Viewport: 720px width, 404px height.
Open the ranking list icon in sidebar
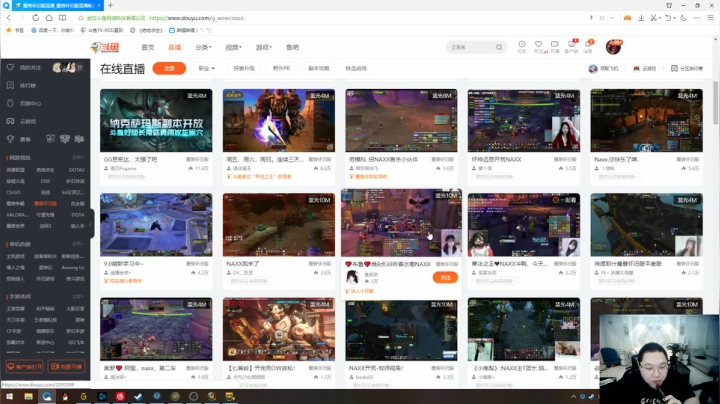point(10,85)
